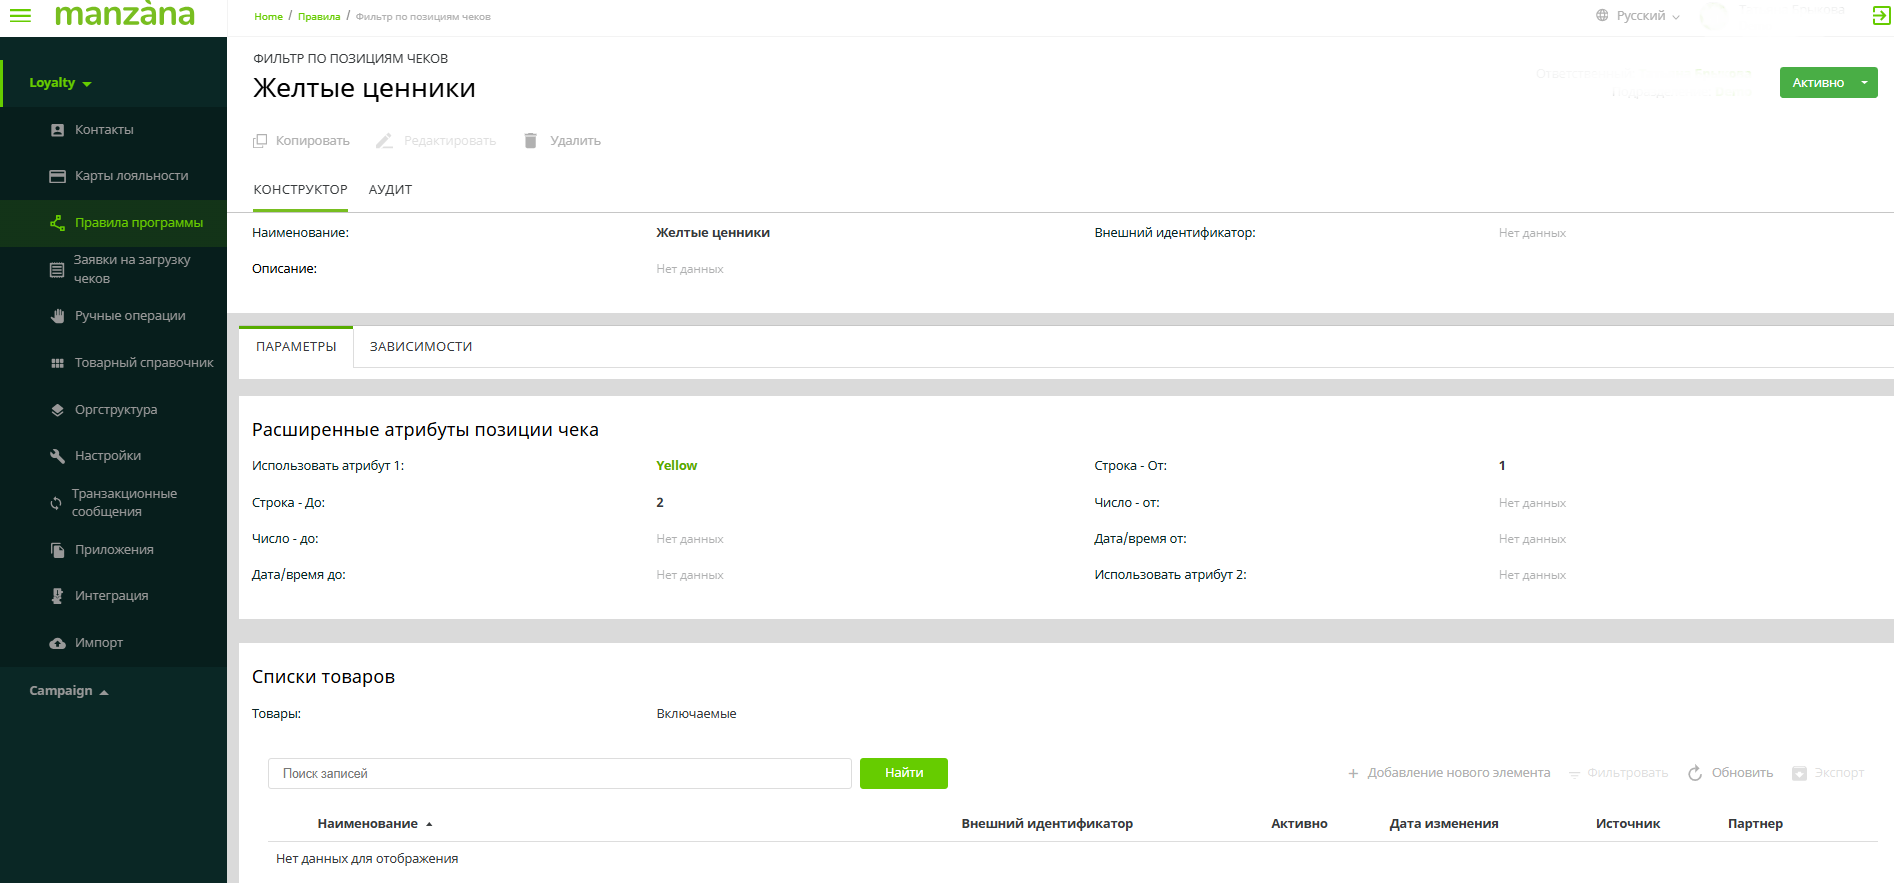1894x883 pixels.
Task: Click the Обновить refresh icon
Action: (x=1695, y=773)
